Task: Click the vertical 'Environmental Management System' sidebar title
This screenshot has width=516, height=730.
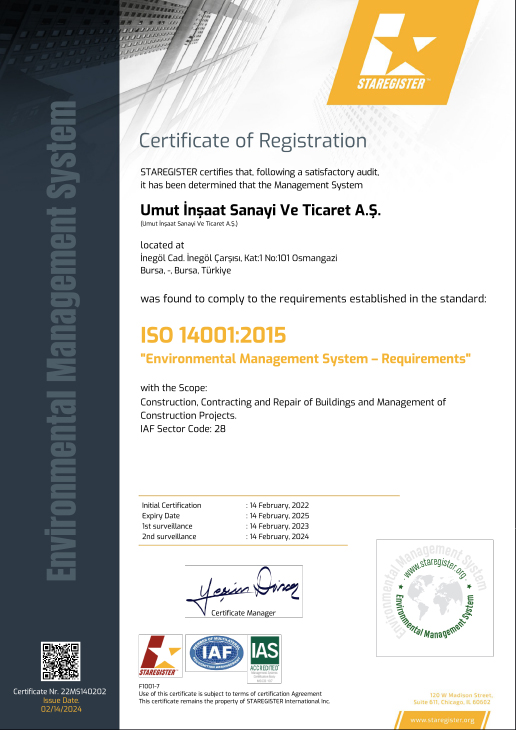Action: coord(61,341)
